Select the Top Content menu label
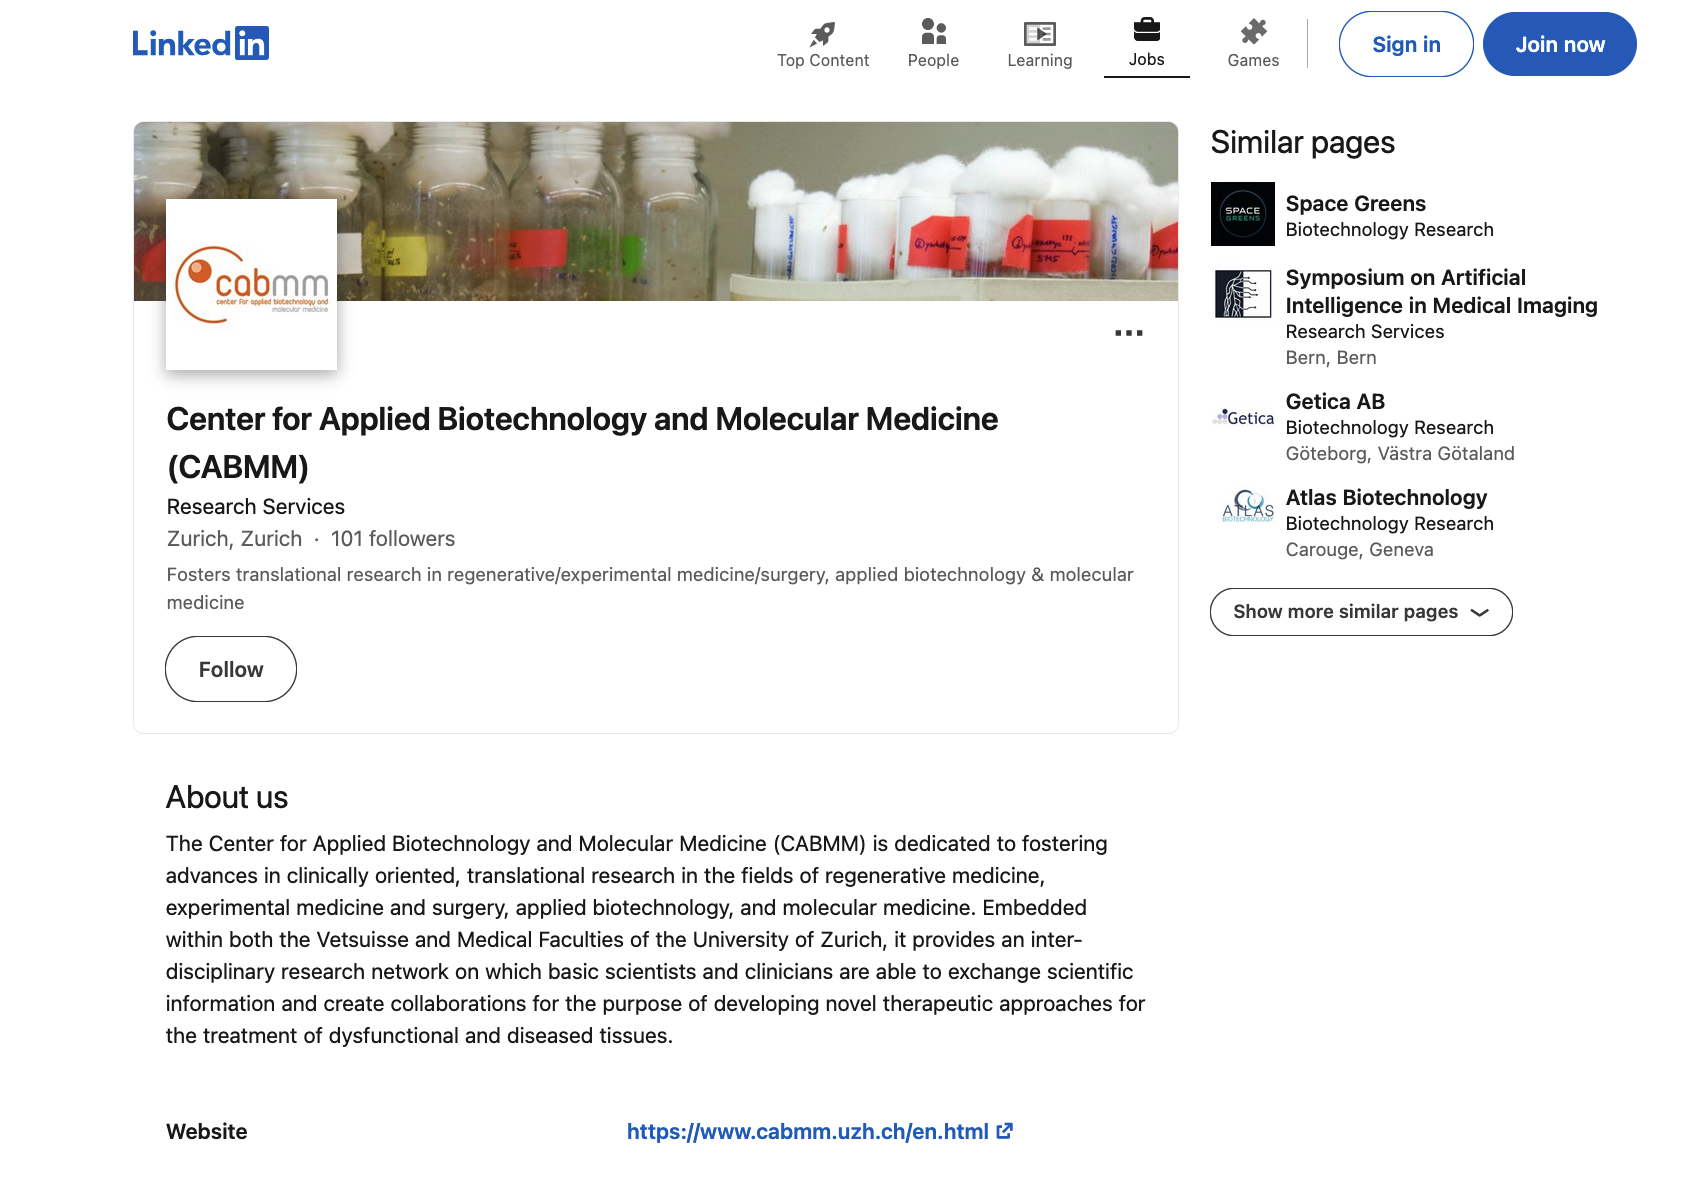Viewport: 1688px width, 1177px height. tap(823, 60)
